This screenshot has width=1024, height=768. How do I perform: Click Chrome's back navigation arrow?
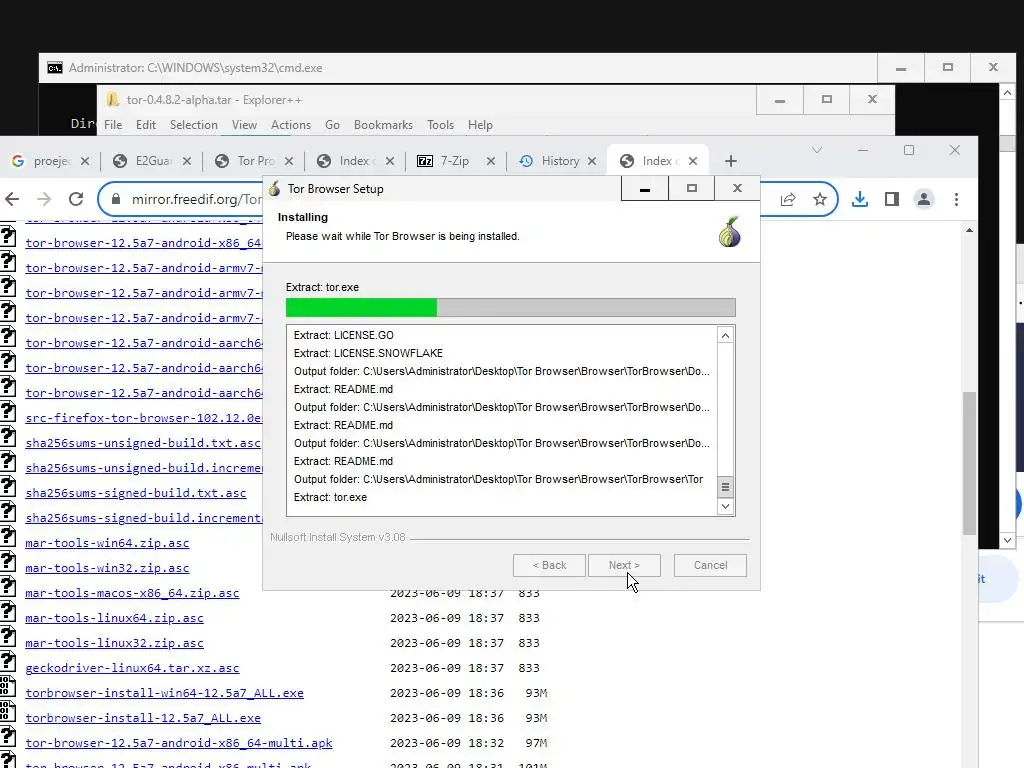[12, 199]
